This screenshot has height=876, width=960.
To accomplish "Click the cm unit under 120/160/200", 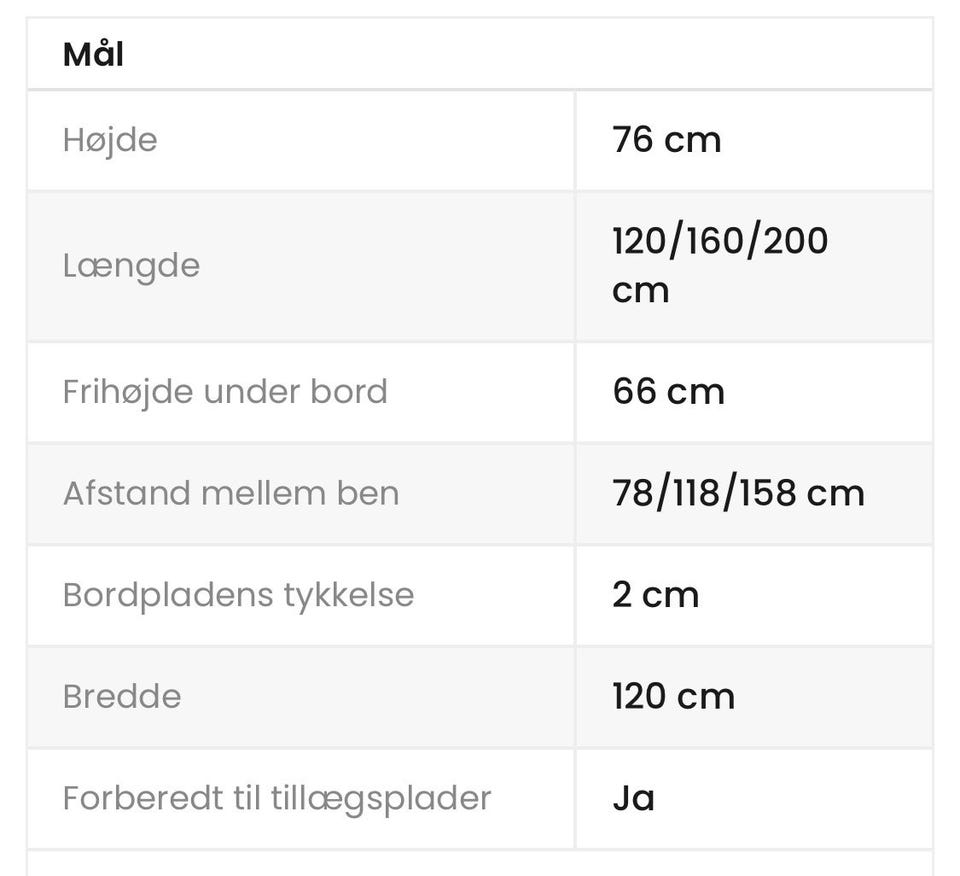I will (x=640, y=291).
